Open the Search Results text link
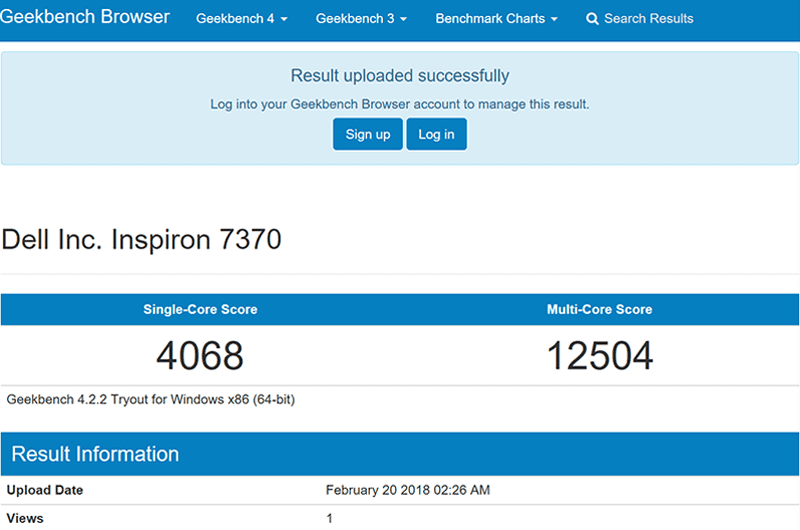800x530 pixels. point(648,19)
